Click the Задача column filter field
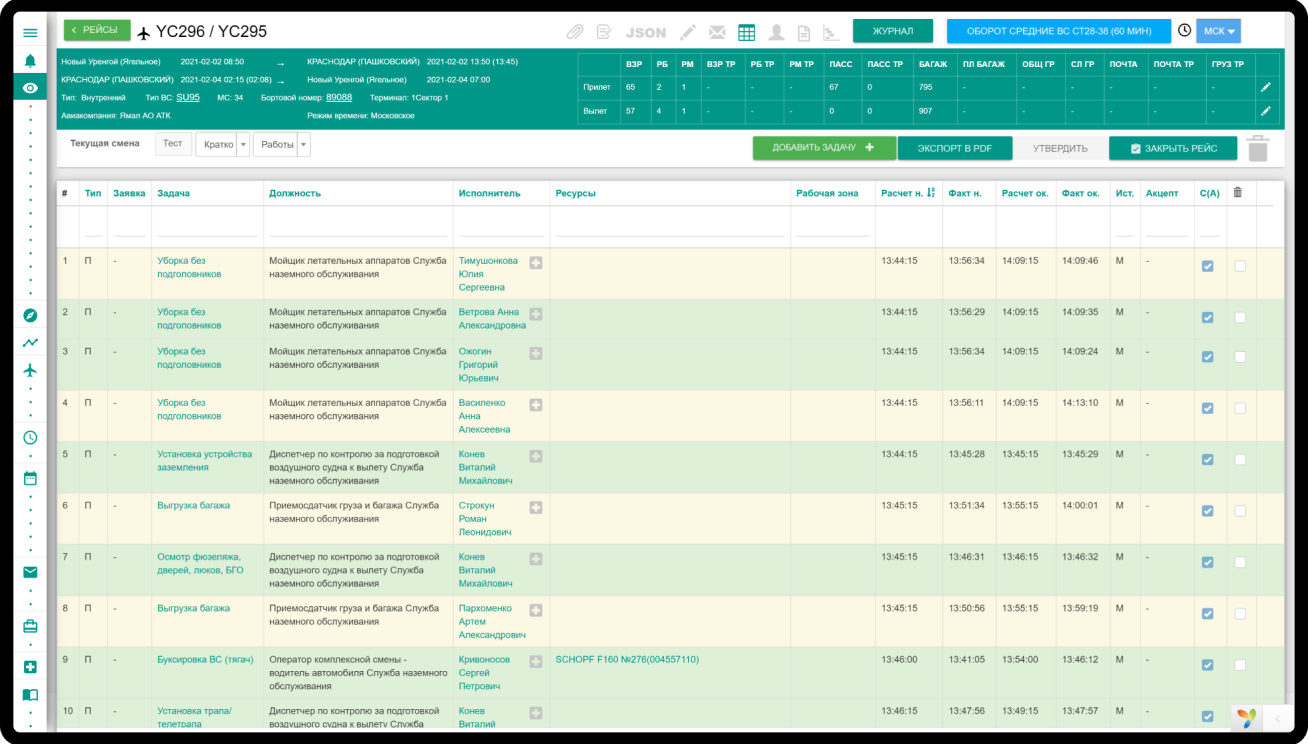Screen dimensions: 1308x744 [207, 229]
